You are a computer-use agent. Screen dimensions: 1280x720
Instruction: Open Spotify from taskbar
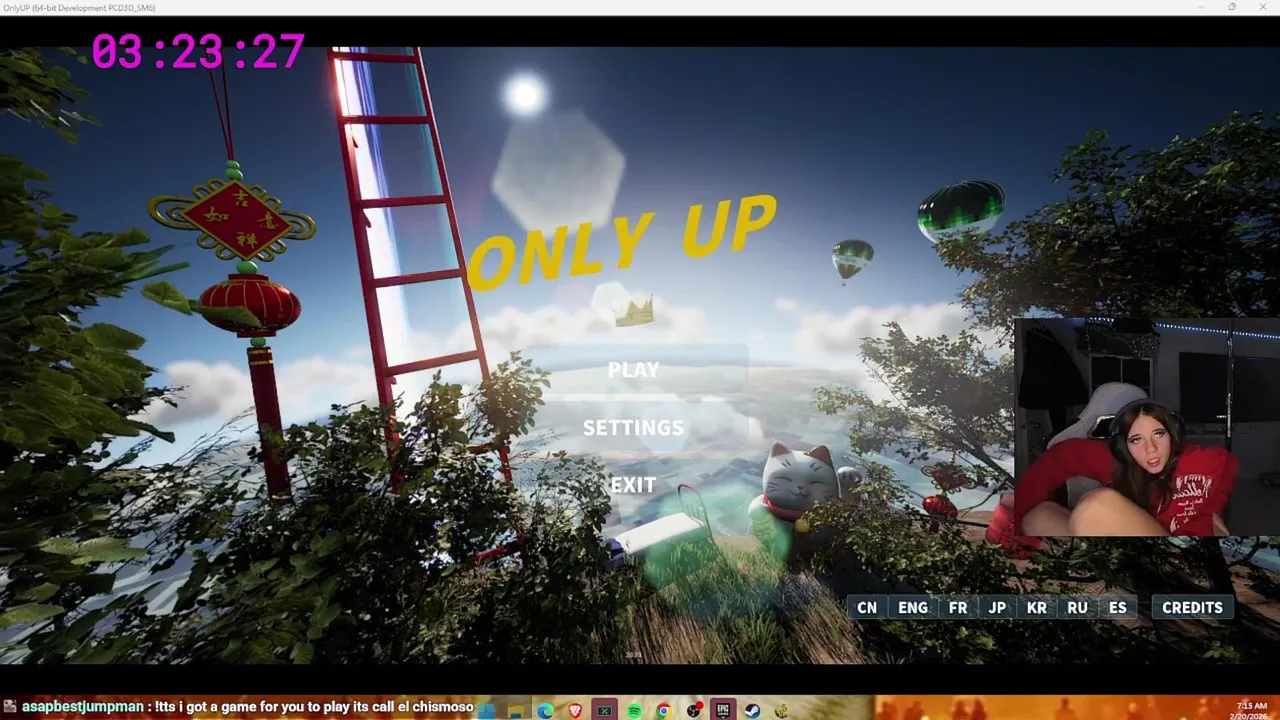(634, 711)
